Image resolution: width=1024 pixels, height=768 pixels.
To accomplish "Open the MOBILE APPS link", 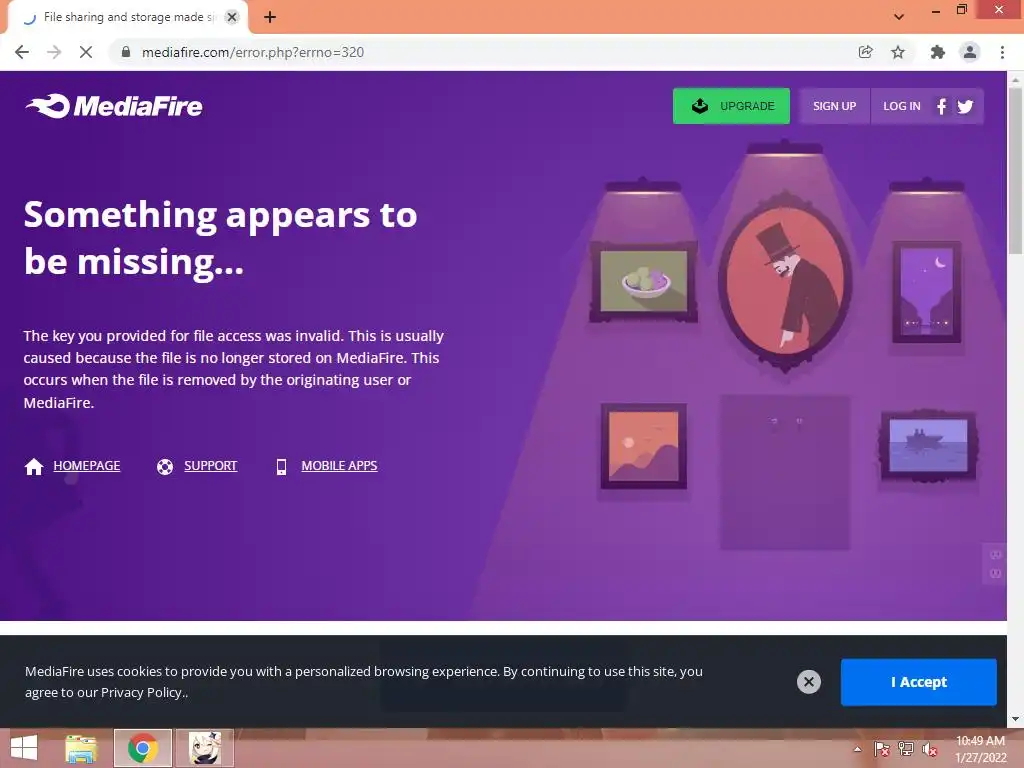I will [x=339, y=466].
